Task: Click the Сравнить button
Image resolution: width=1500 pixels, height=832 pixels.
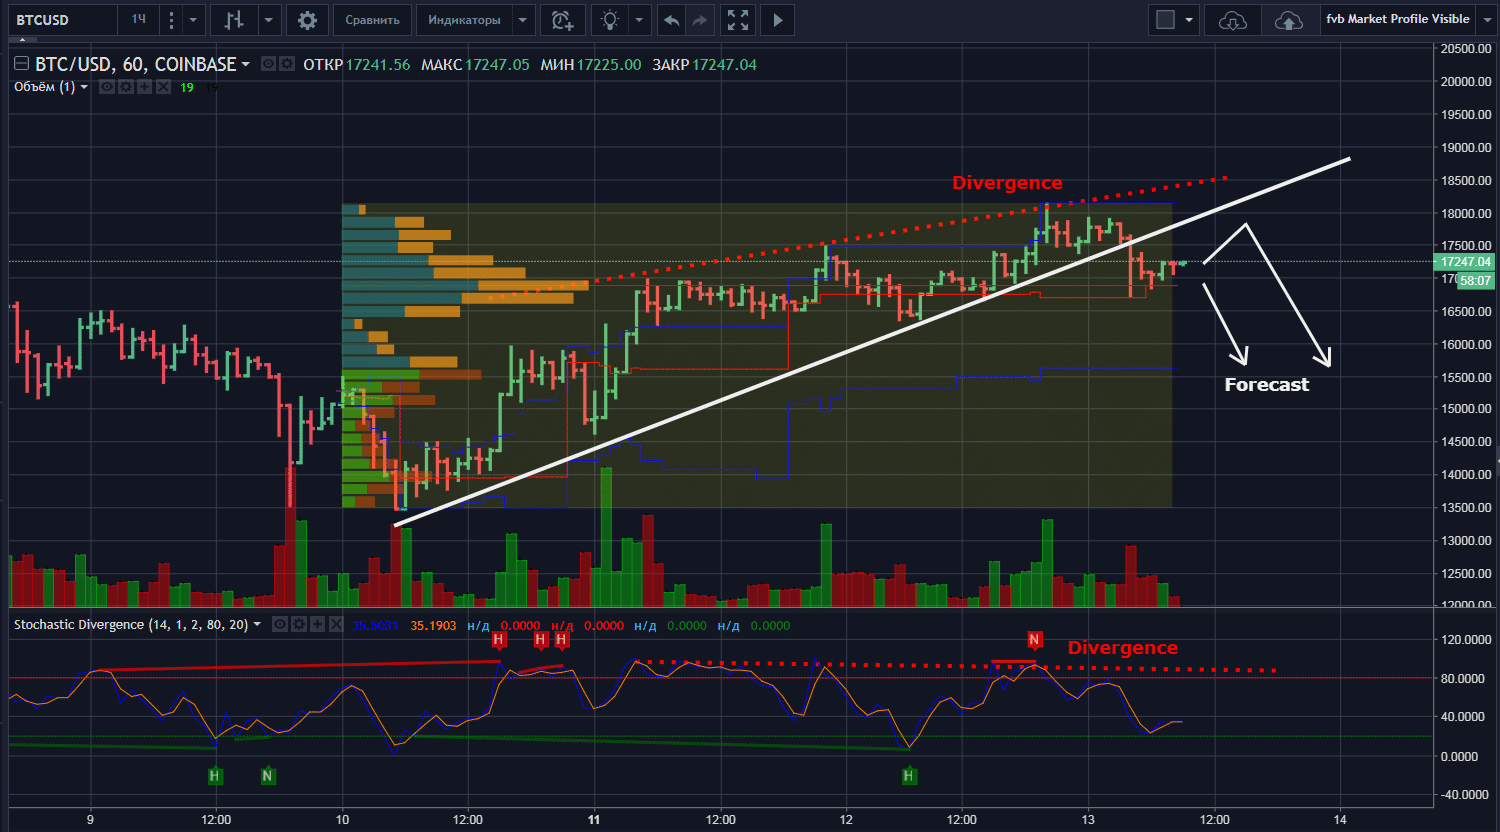Action: [x=373, y=19]
